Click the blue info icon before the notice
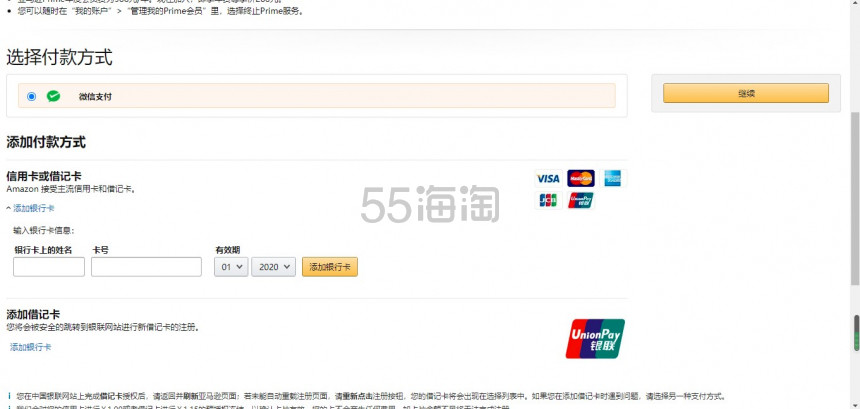 coord(9,395)
